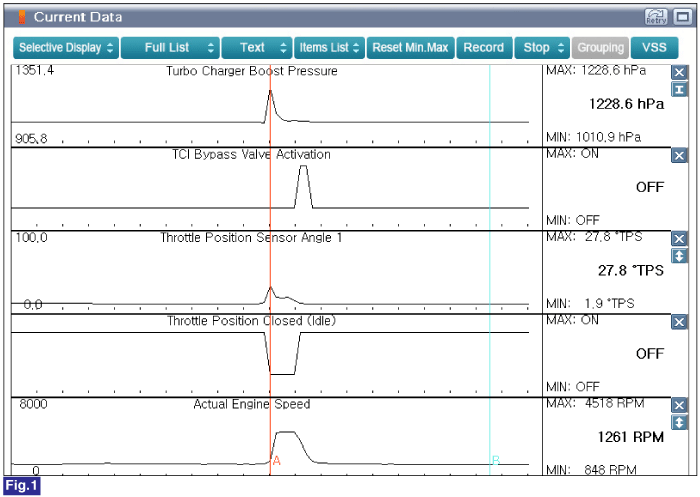Click the Actual Engine Speed graph title
Screen dimensions: 700x497
click(252, 404)
